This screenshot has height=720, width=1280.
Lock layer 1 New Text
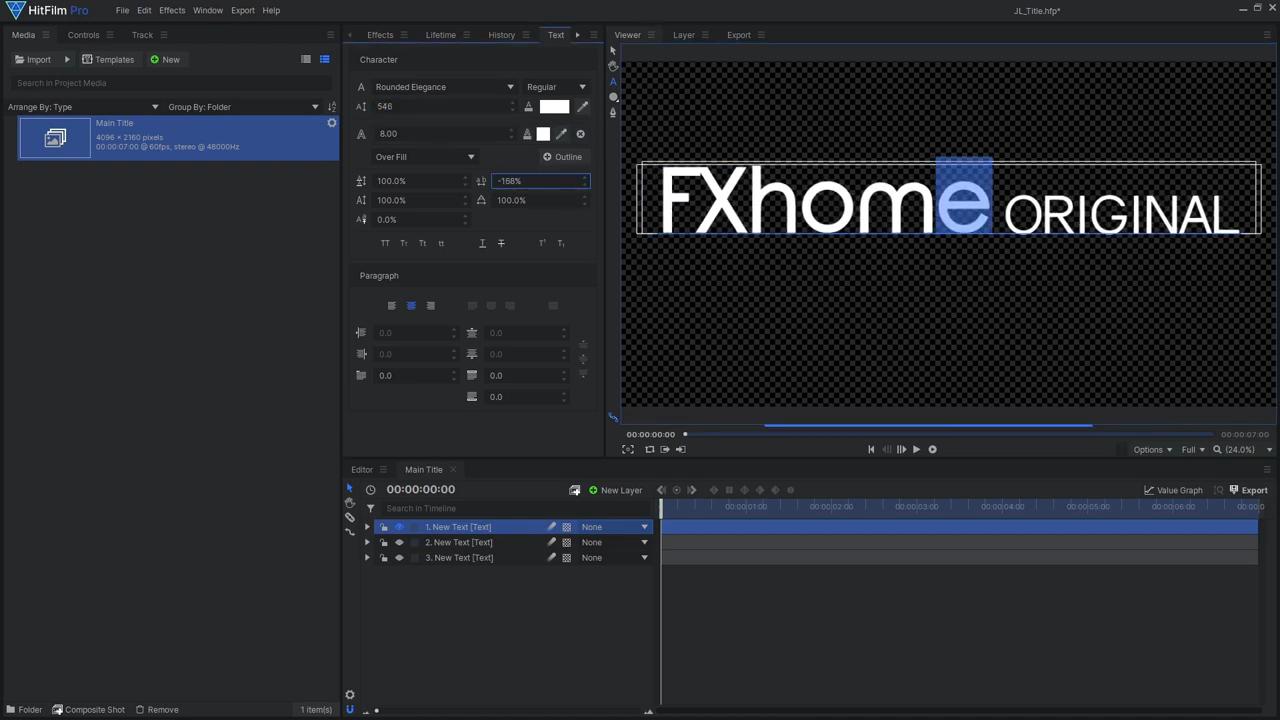[384, 527]
